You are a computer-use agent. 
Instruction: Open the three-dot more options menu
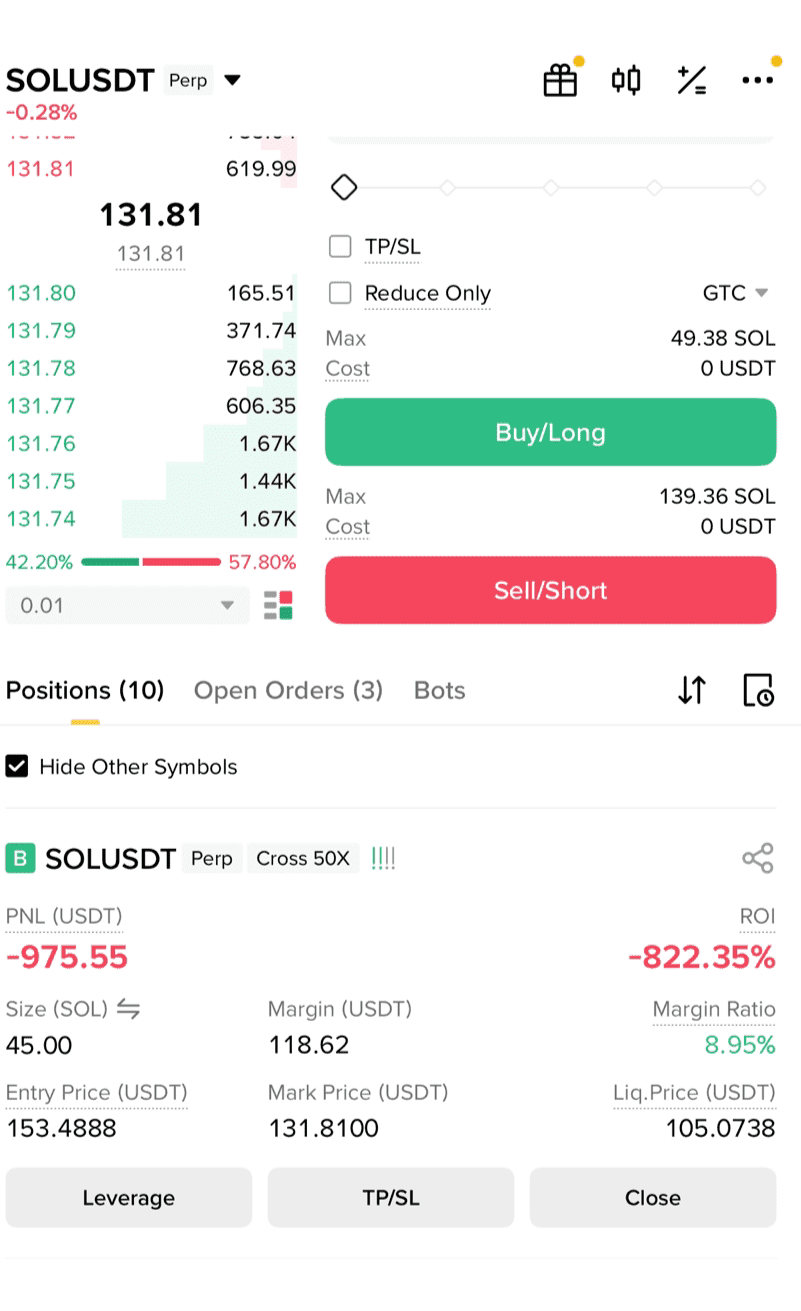point(757,80)
